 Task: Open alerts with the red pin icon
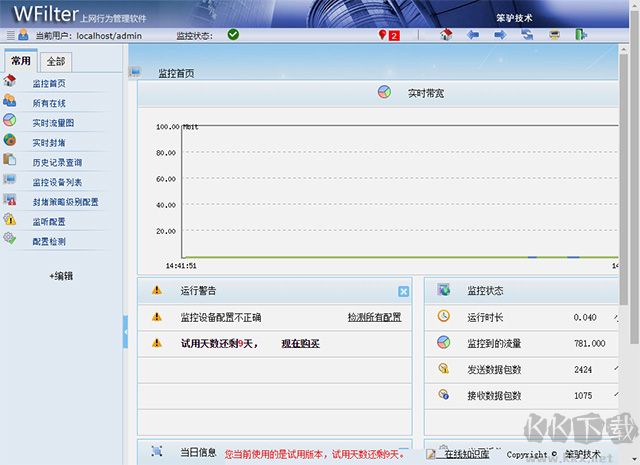click(x=382, y=35)
